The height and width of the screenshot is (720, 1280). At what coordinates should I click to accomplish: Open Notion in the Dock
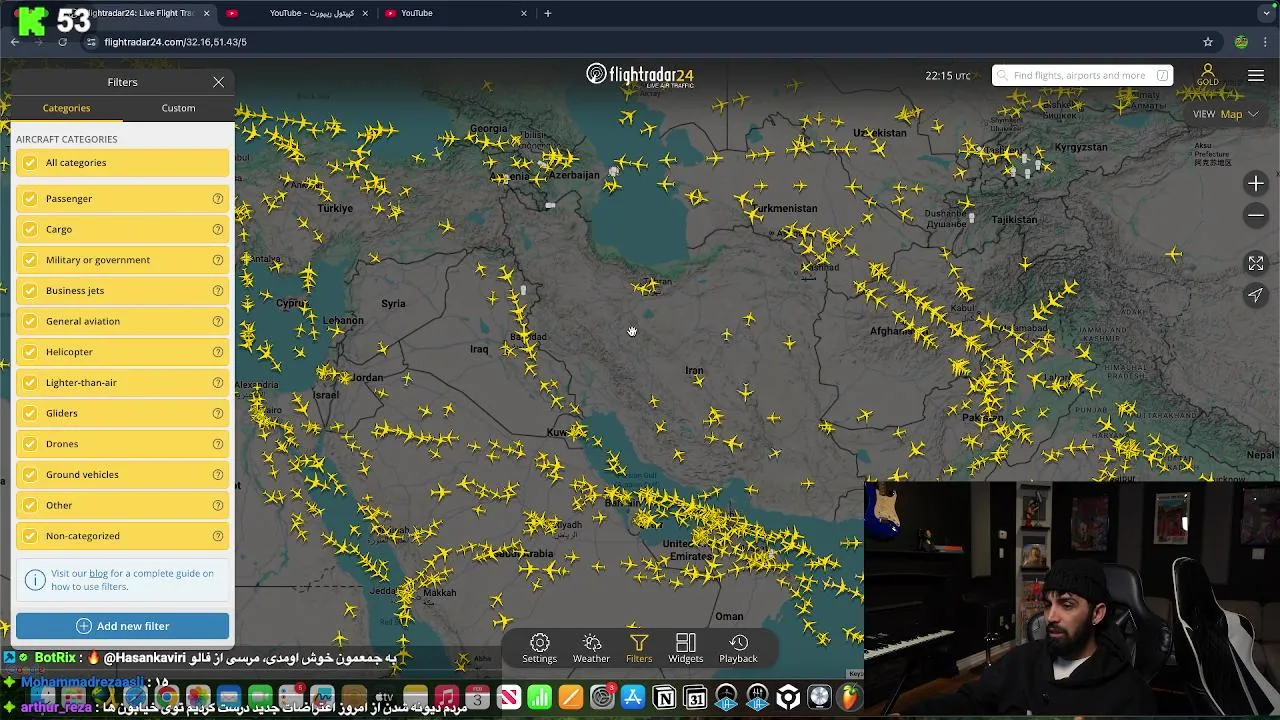pos(664,698)
